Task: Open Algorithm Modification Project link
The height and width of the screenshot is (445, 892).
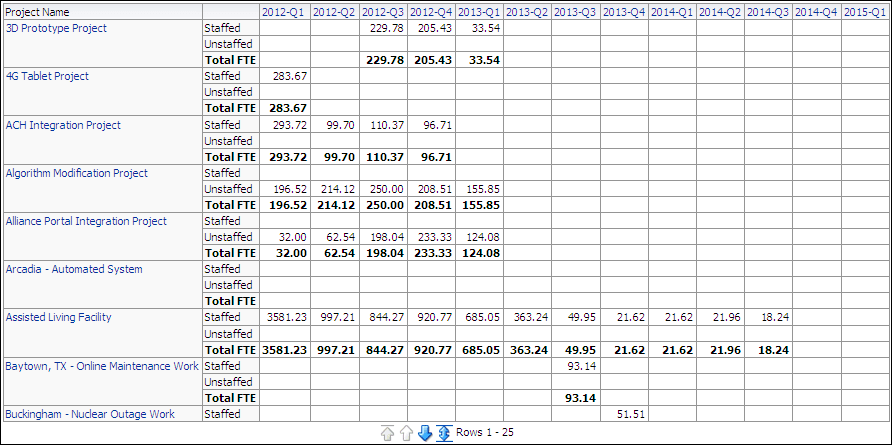Action: (77, 173)
